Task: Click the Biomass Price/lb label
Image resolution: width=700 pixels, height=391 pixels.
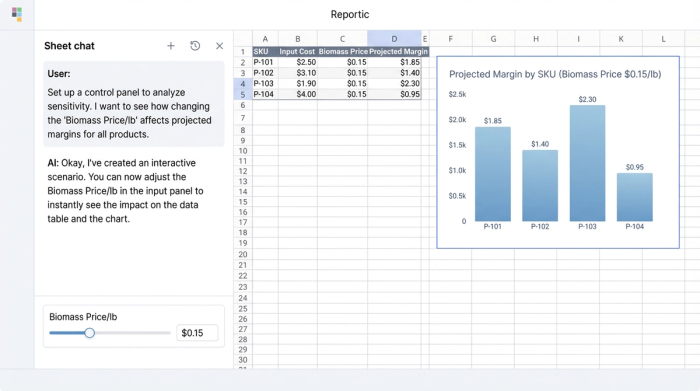Action: [x=83, y=317]
